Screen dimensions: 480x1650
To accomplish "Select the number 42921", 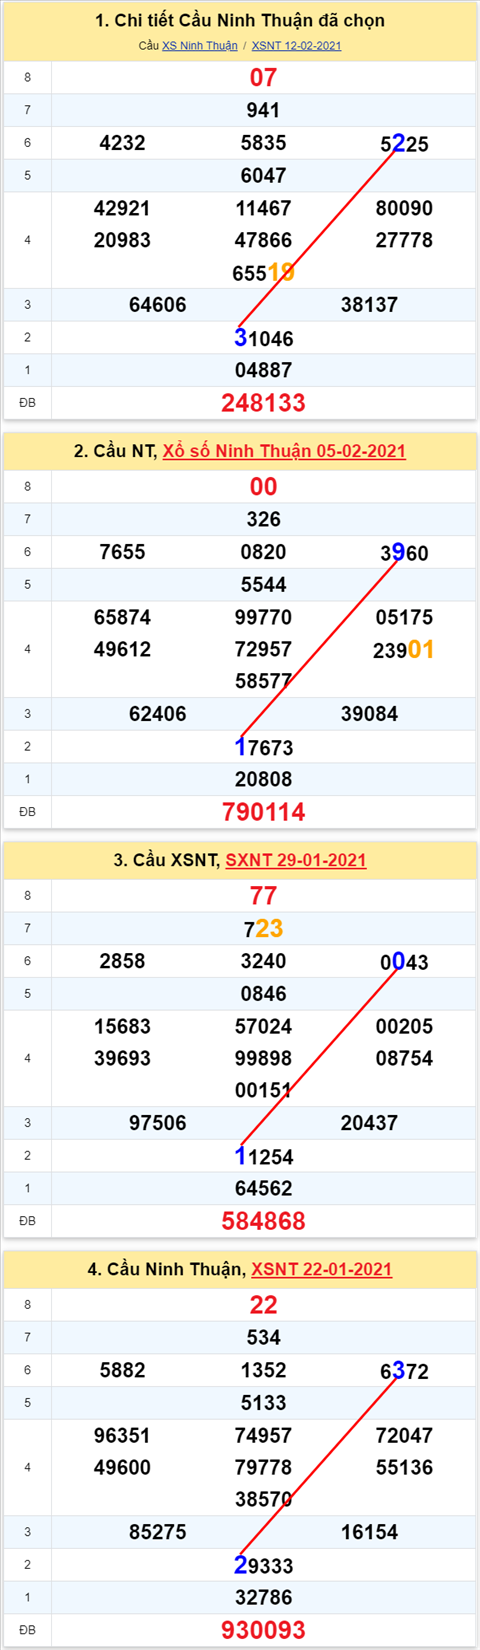I will pos(122,208).
